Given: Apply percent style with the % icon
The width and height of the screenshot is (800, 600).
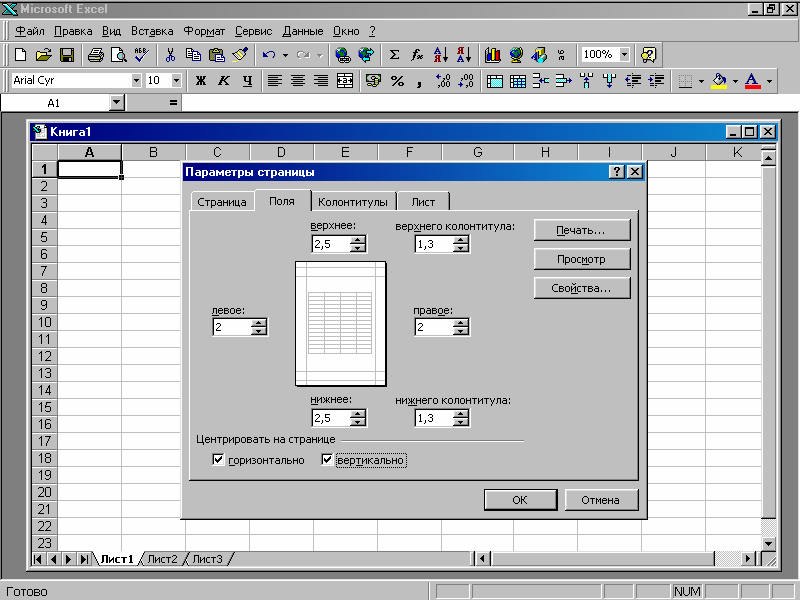Looking at the screenshot, I should coord(397,81).
